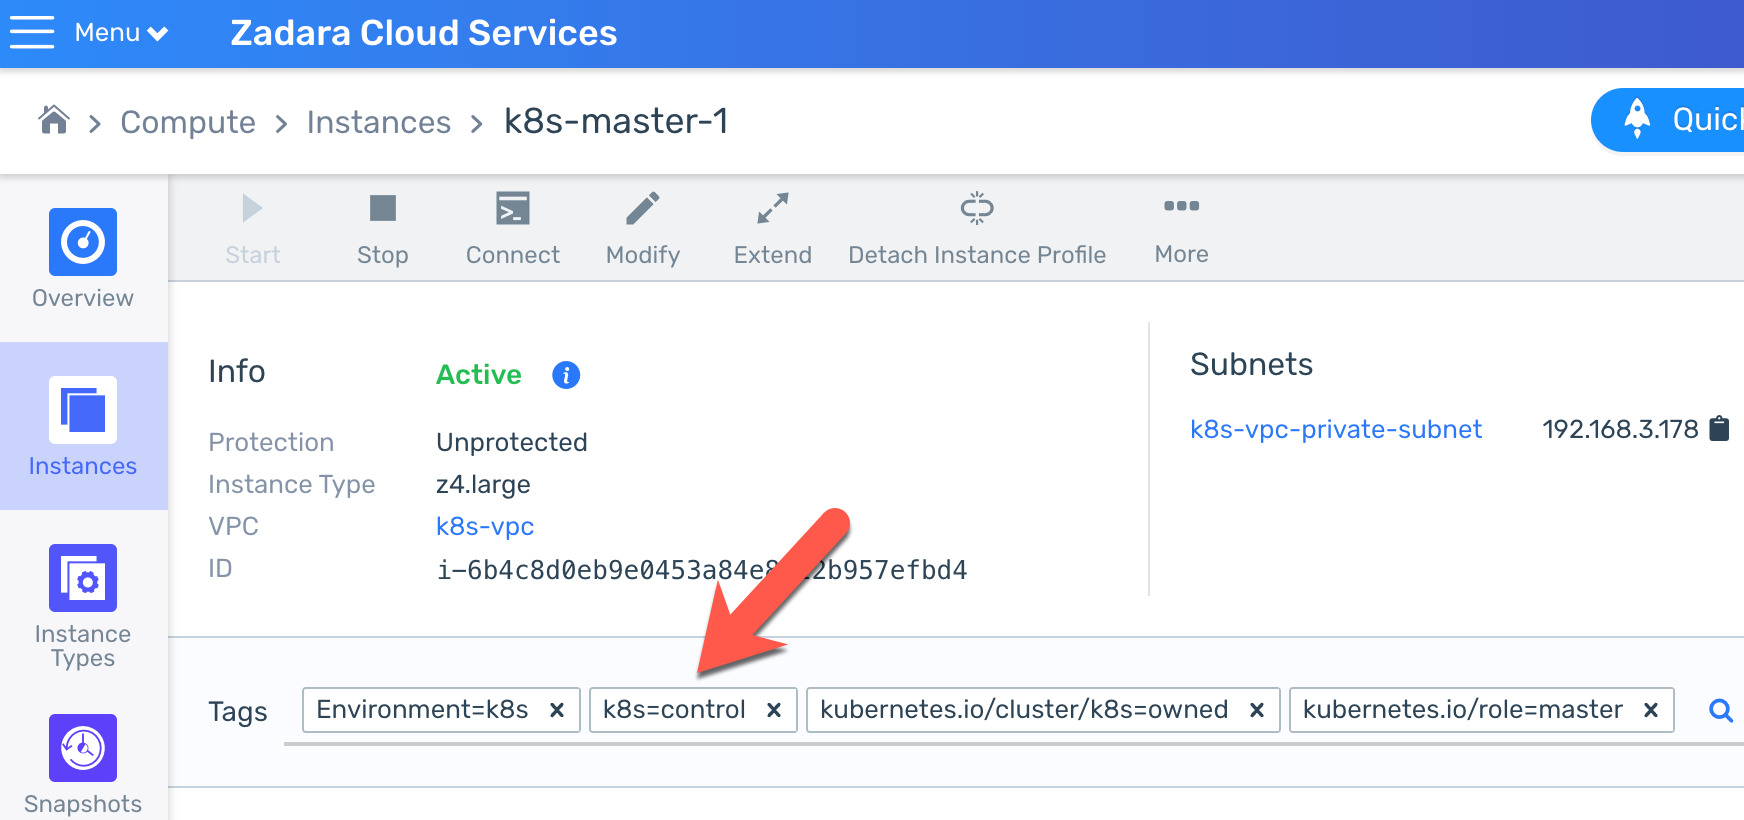Remove the k8s=control tag
The image size is (1744, 820).
pyautogui.click(x=774, y=710)
